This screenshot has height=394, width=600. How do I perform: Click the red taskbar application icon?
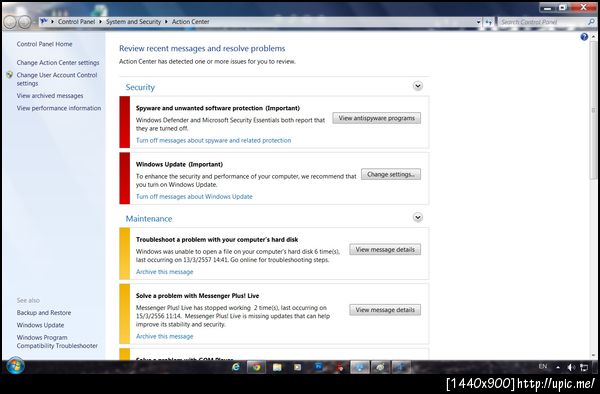coord(339,368)
